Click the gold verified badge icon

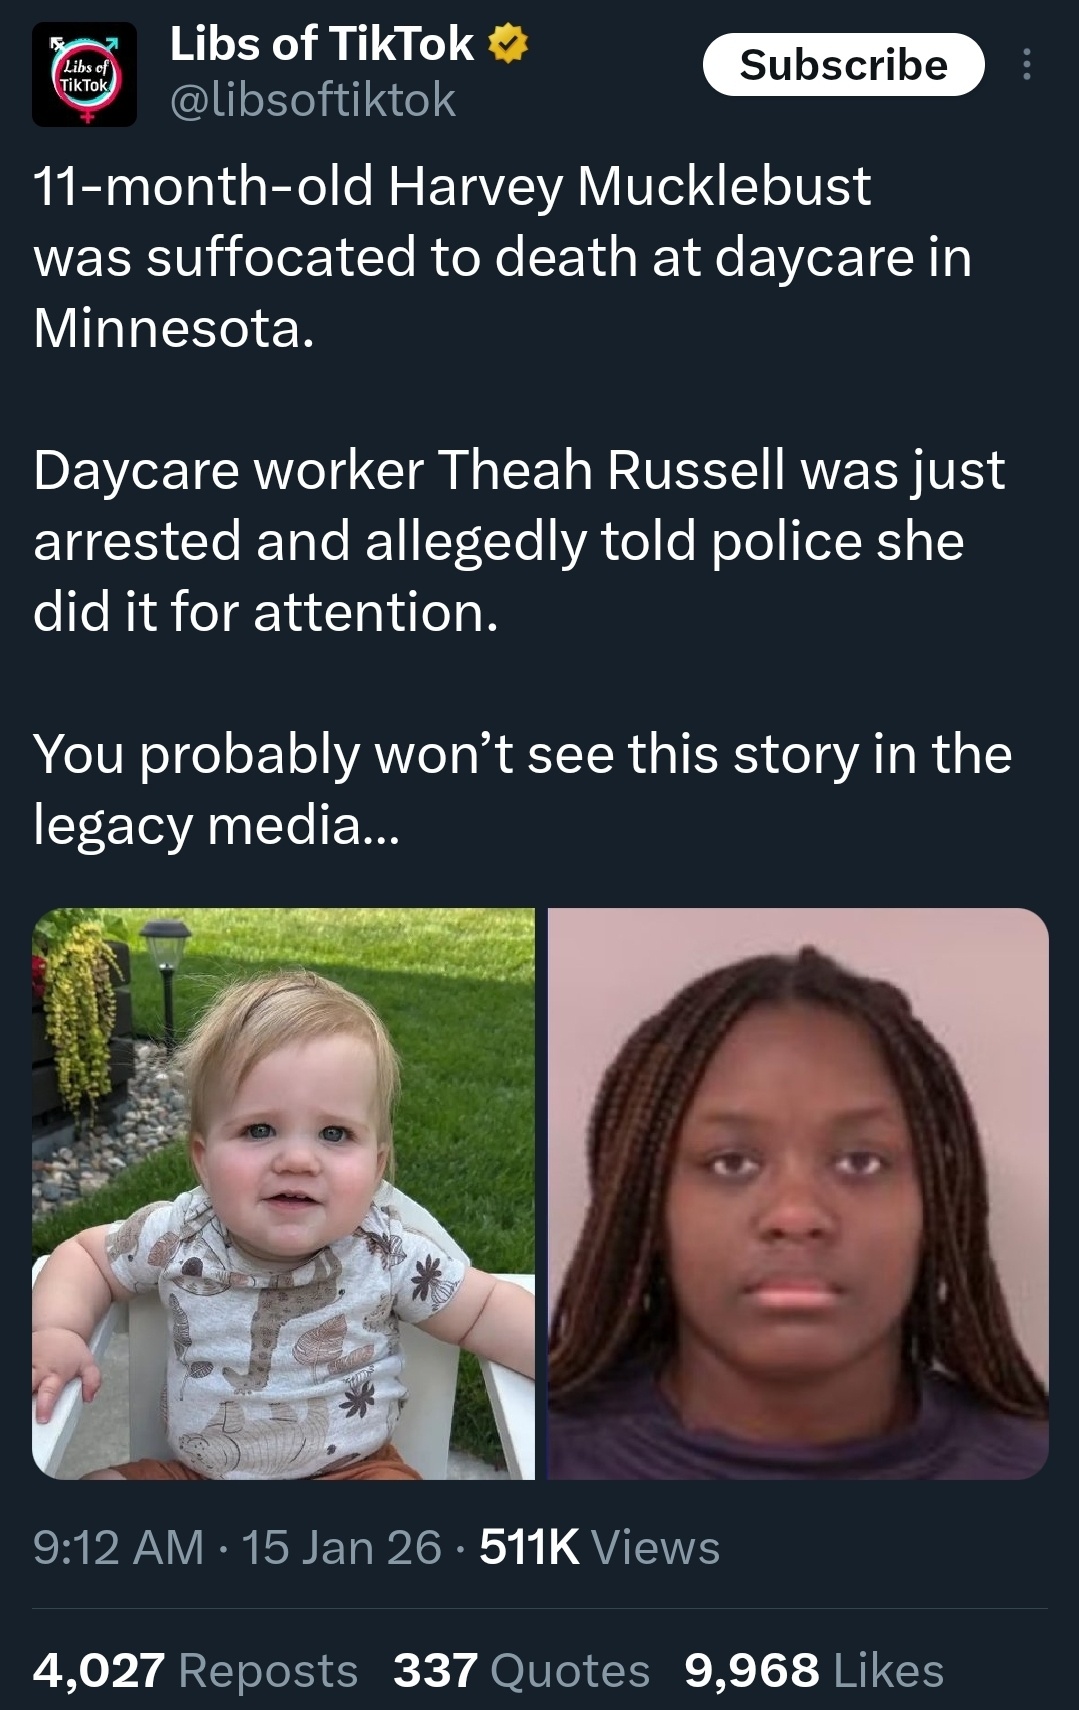(508, 45)
